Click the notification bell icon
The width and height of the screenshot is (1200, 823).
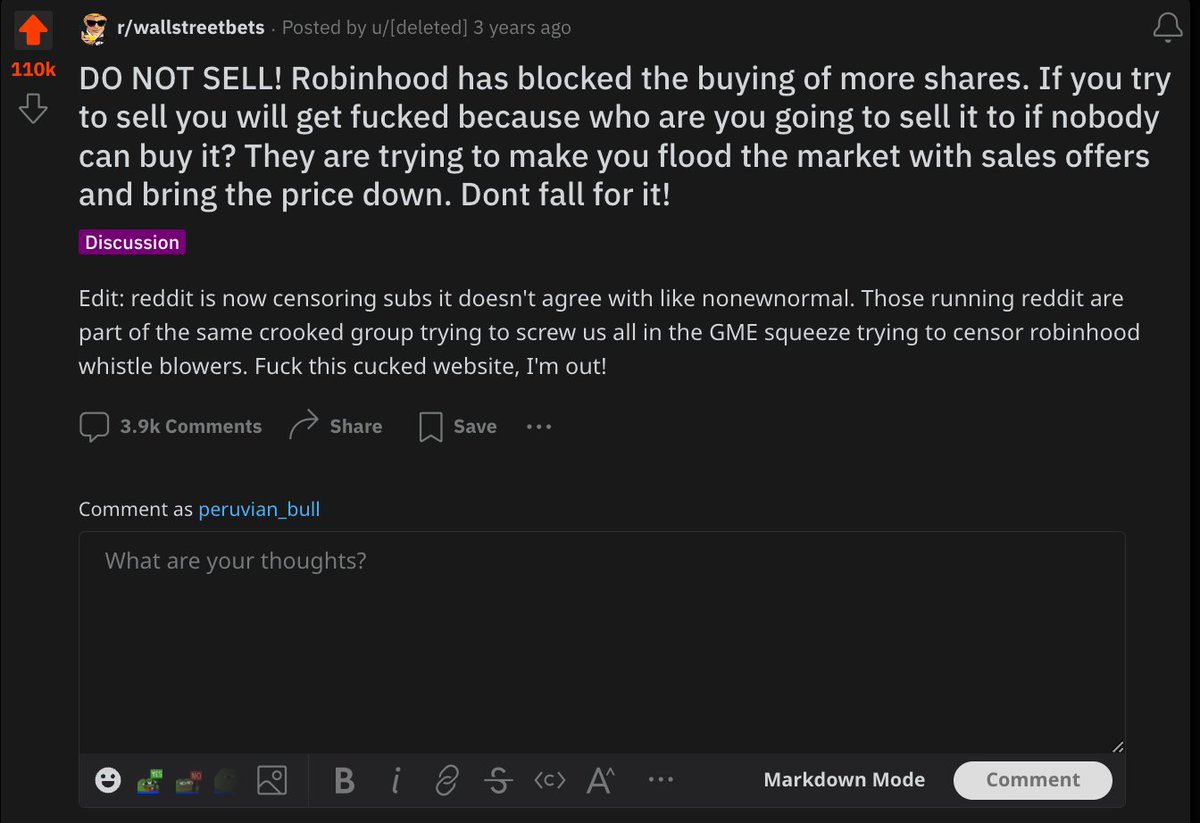[x=1167, y=29]
